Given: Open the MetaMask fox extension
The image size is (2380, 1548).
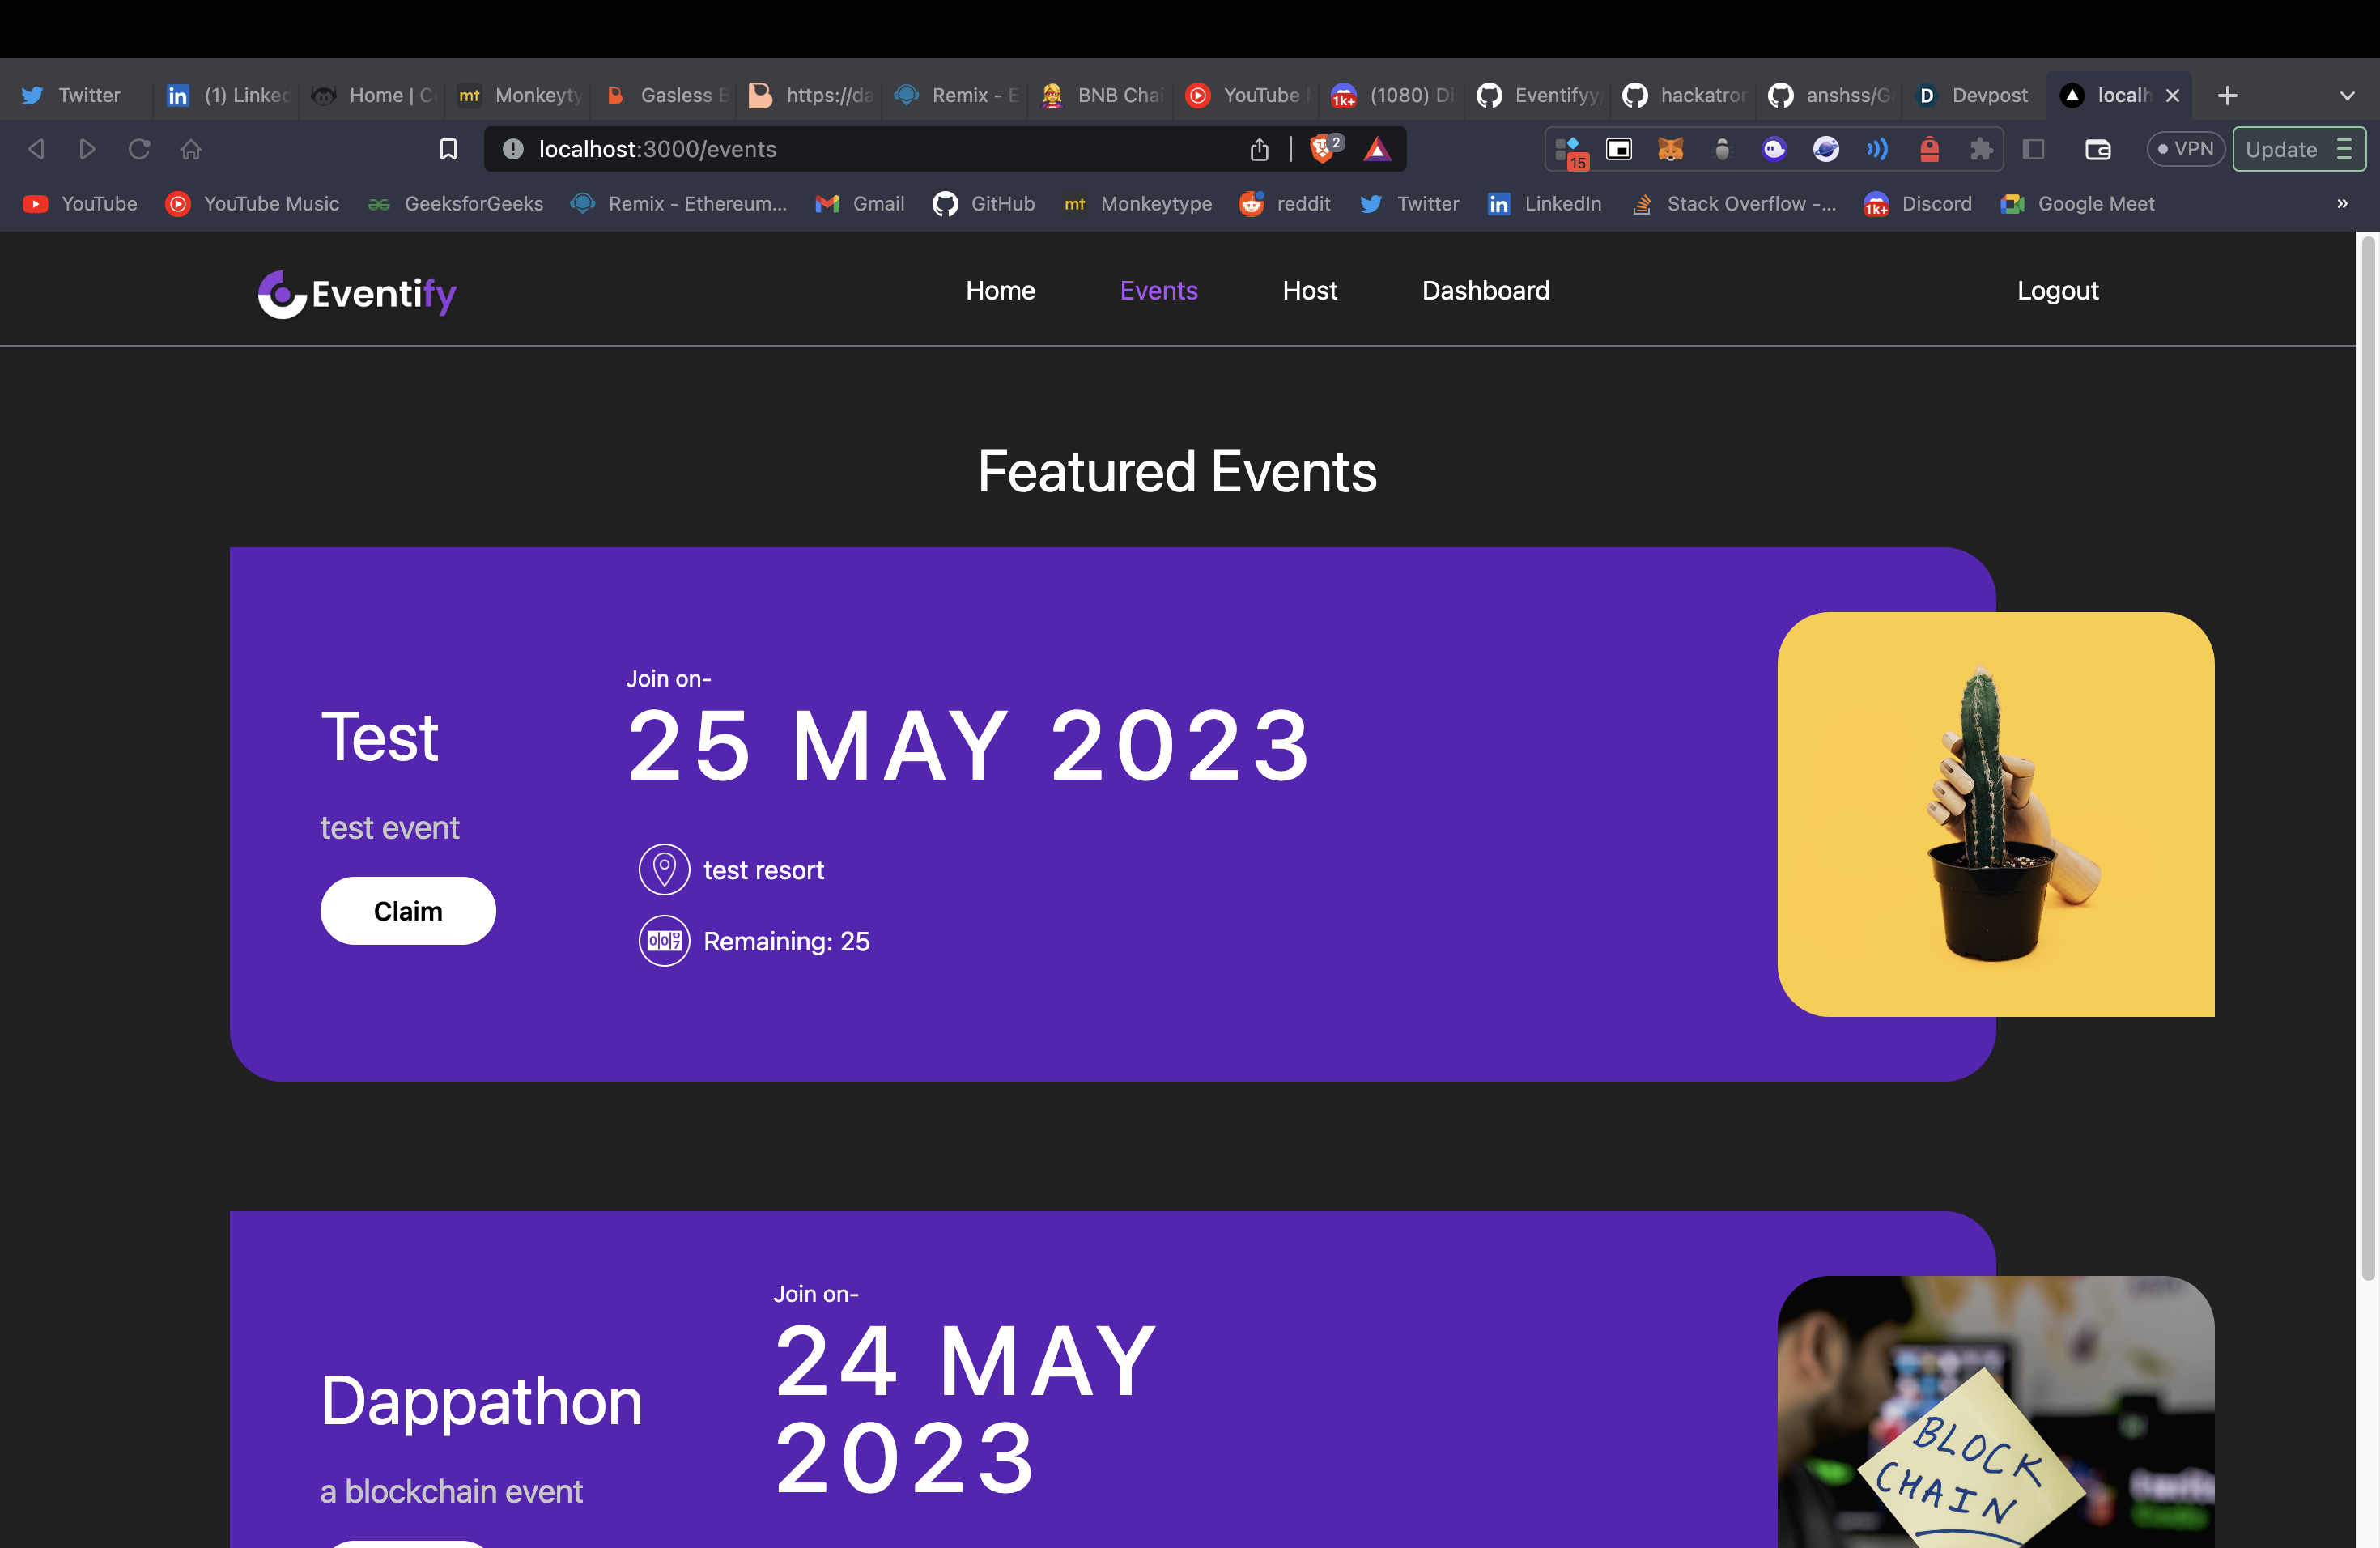Looking at the screenshot, I should click(x=1670, y=150).
